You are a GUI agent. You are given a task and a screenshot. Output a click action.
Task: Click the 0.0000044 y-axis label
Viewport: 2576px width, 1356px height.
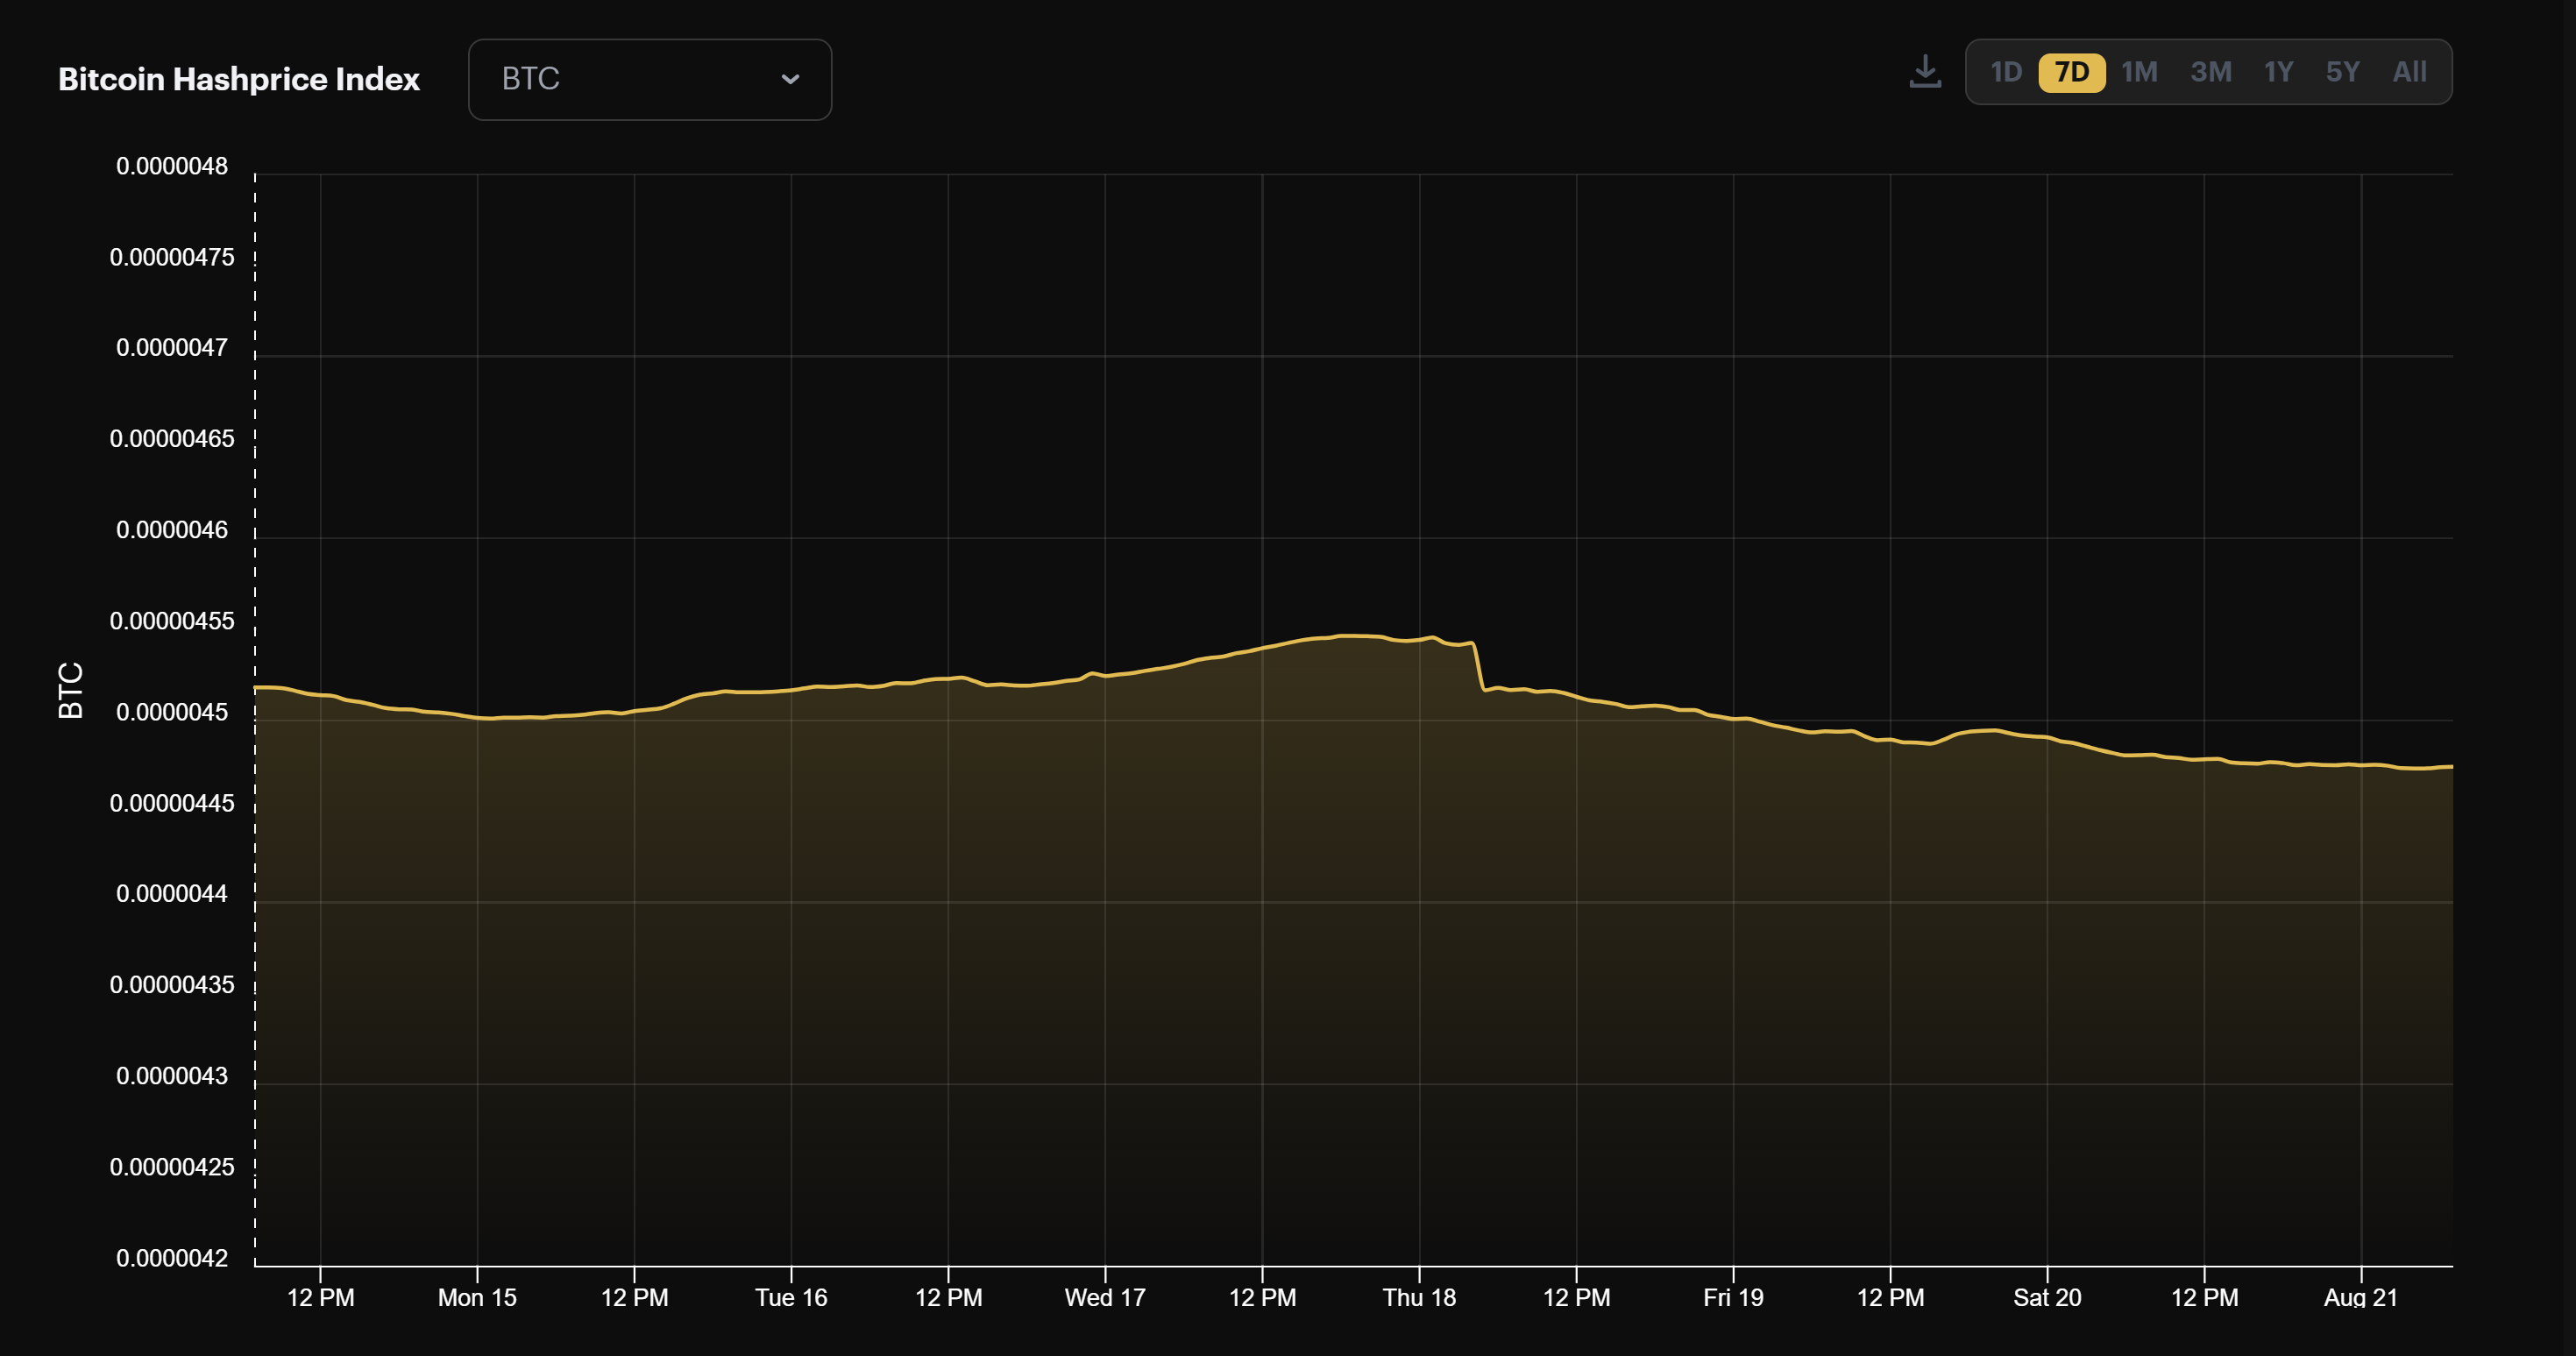tap(172, 894)
